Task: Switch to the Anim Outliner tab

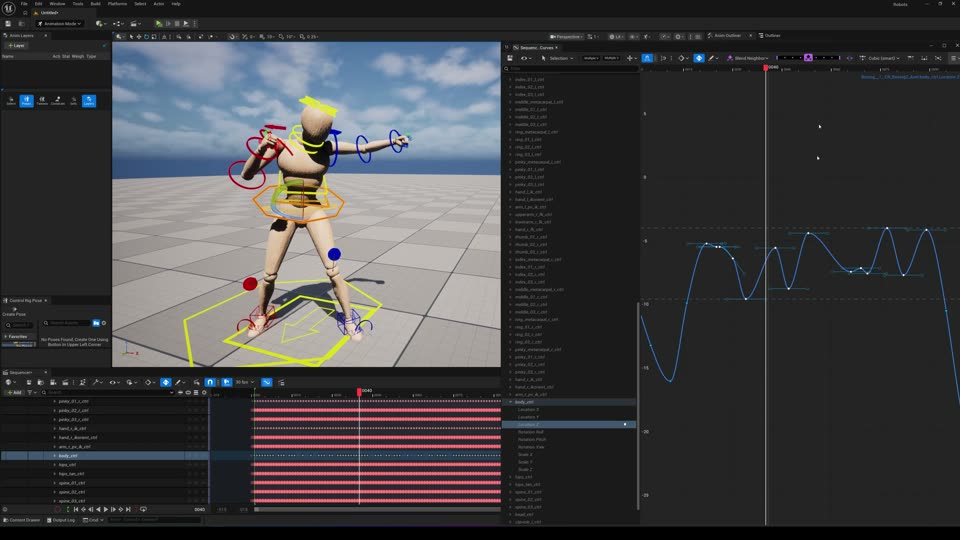Action: coord(727,36)
